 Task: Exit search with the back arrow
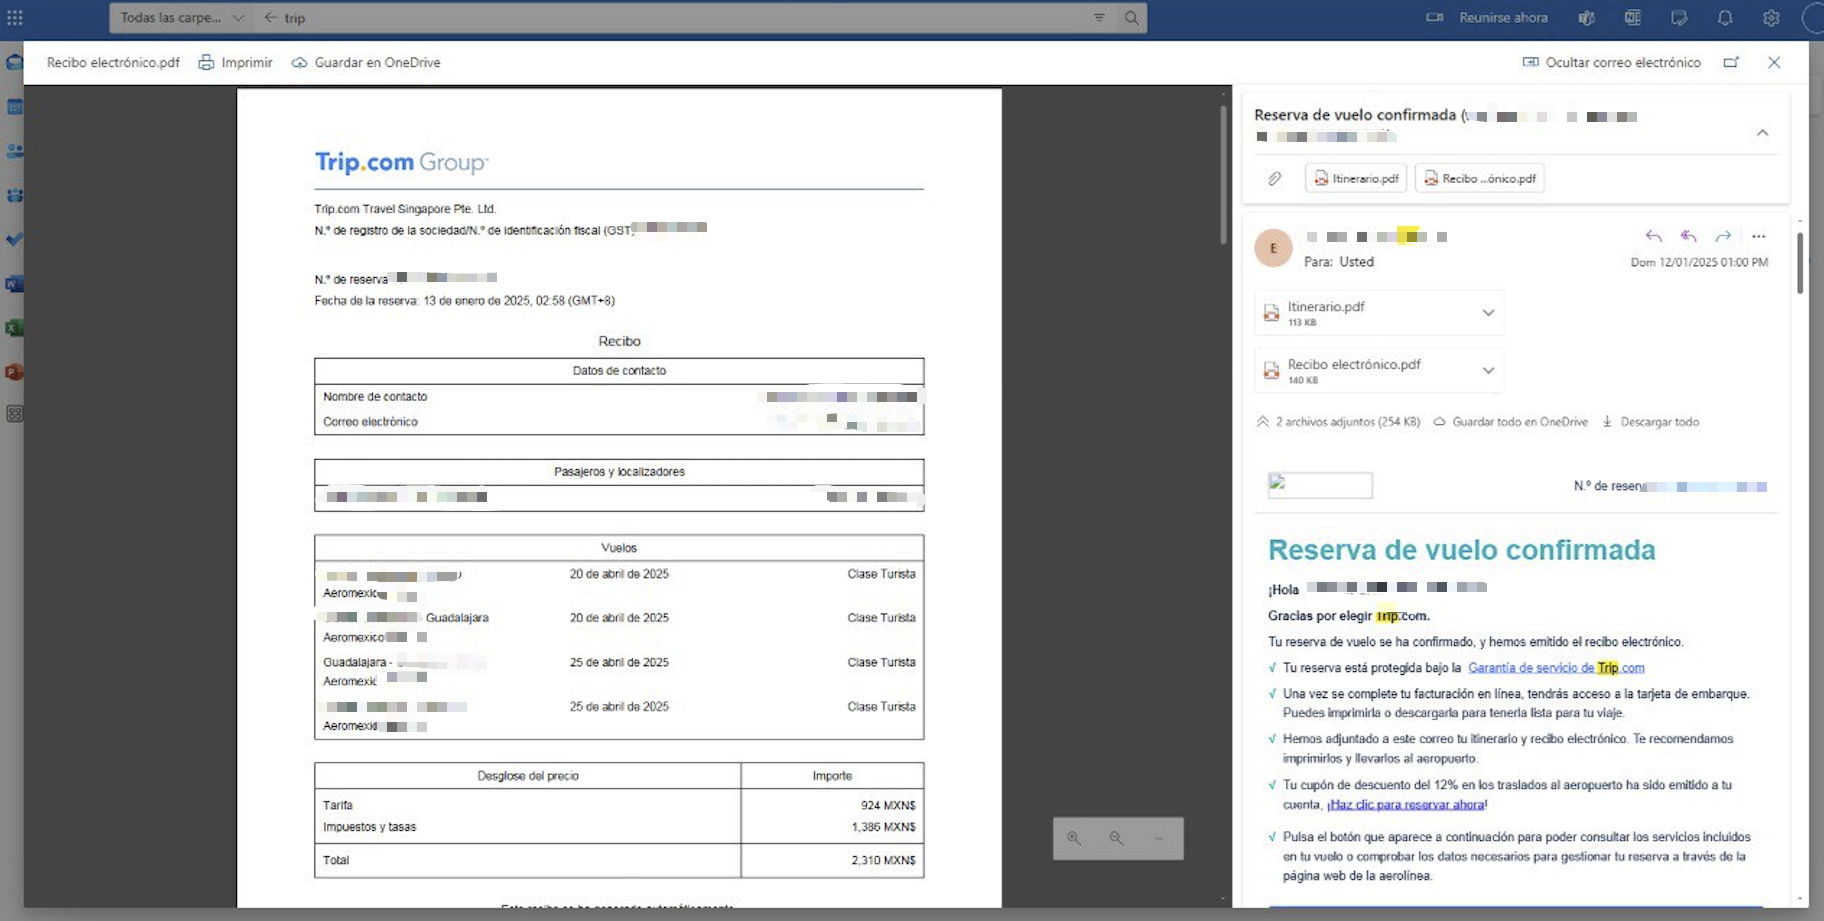(x=271, y=18)
